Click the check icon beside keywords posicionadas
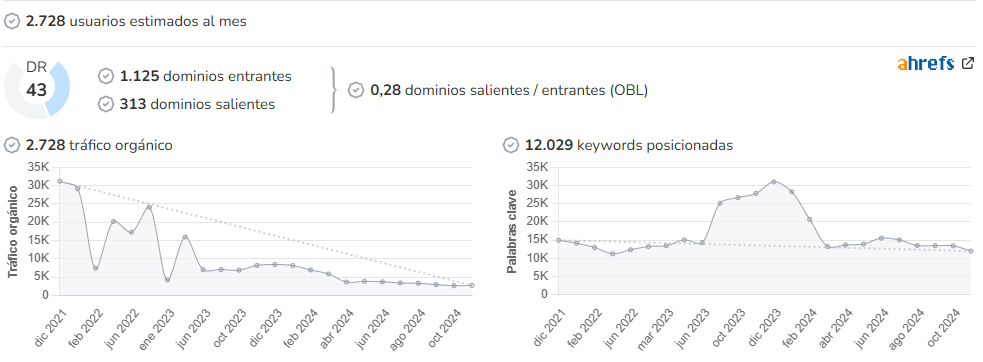 point(511,145)
